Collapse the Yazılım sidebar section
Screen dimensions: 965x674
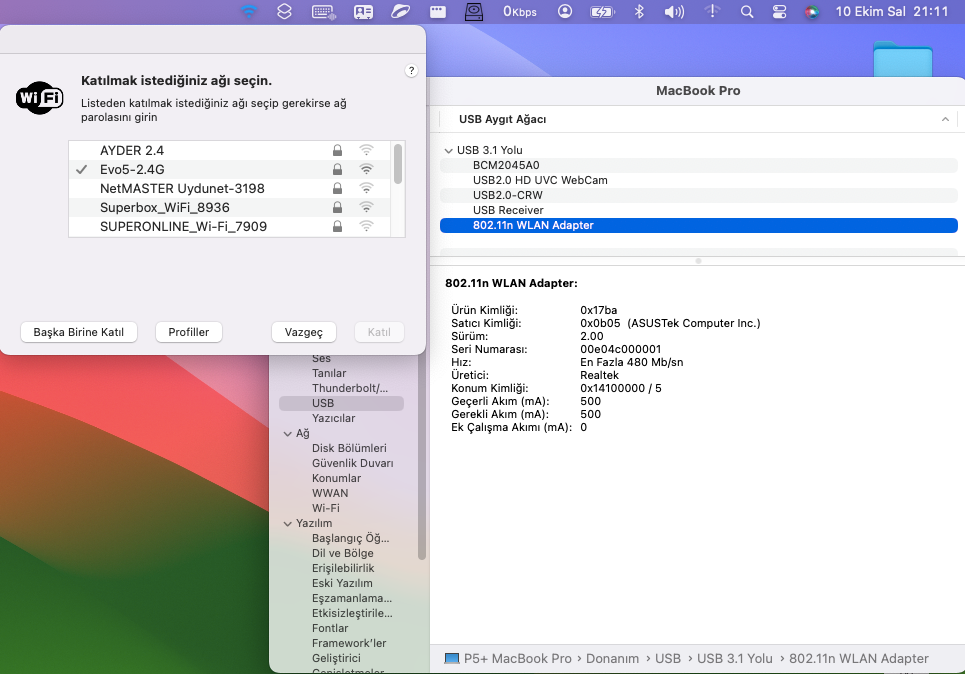click(x=287, y=523)
